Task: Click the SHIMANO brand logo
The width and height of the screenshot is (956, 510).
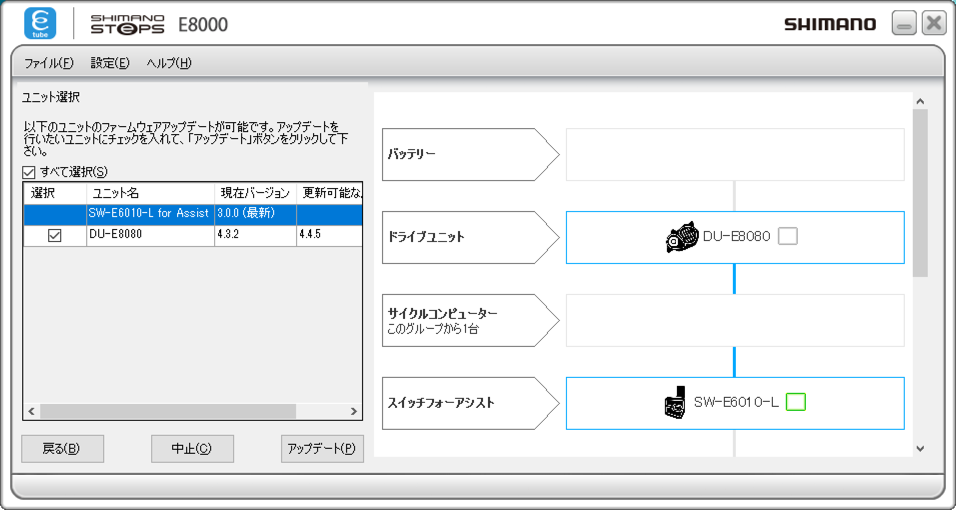Action: [829, 24]
